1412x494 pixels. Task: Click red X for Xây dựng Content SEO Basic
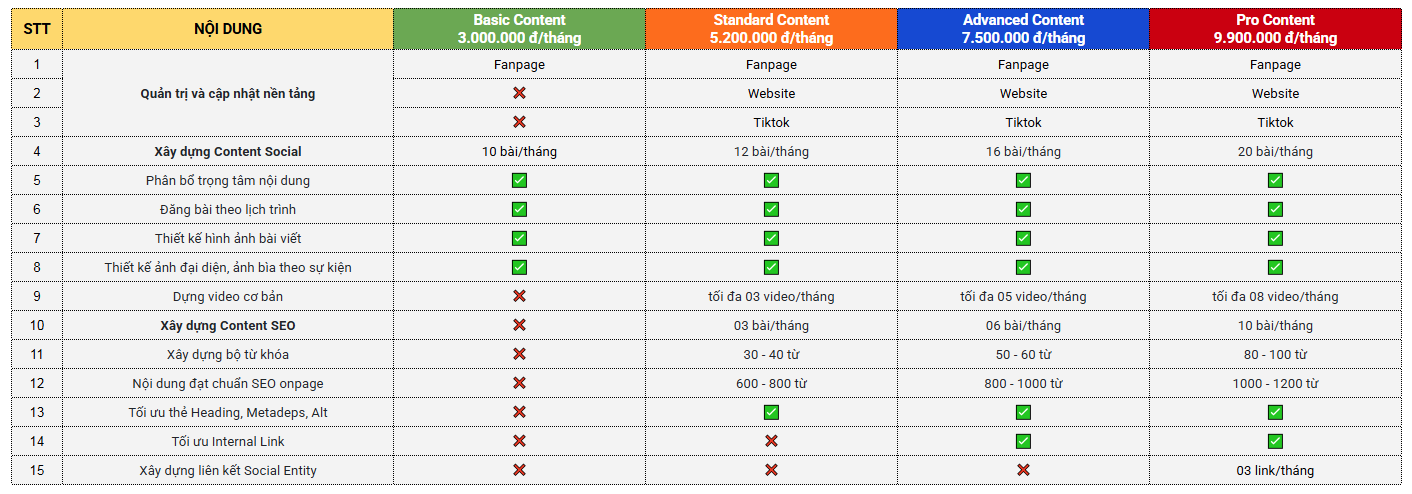coord(519,325)
